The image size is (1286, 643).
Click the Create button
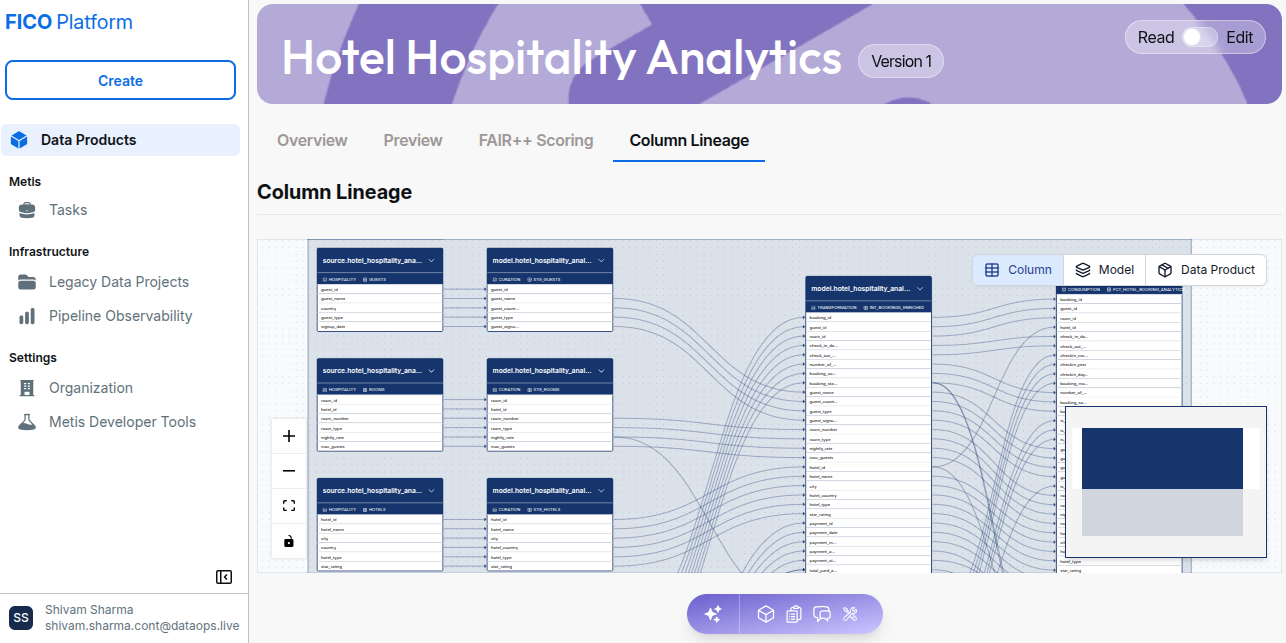click(x=120, y=81)
